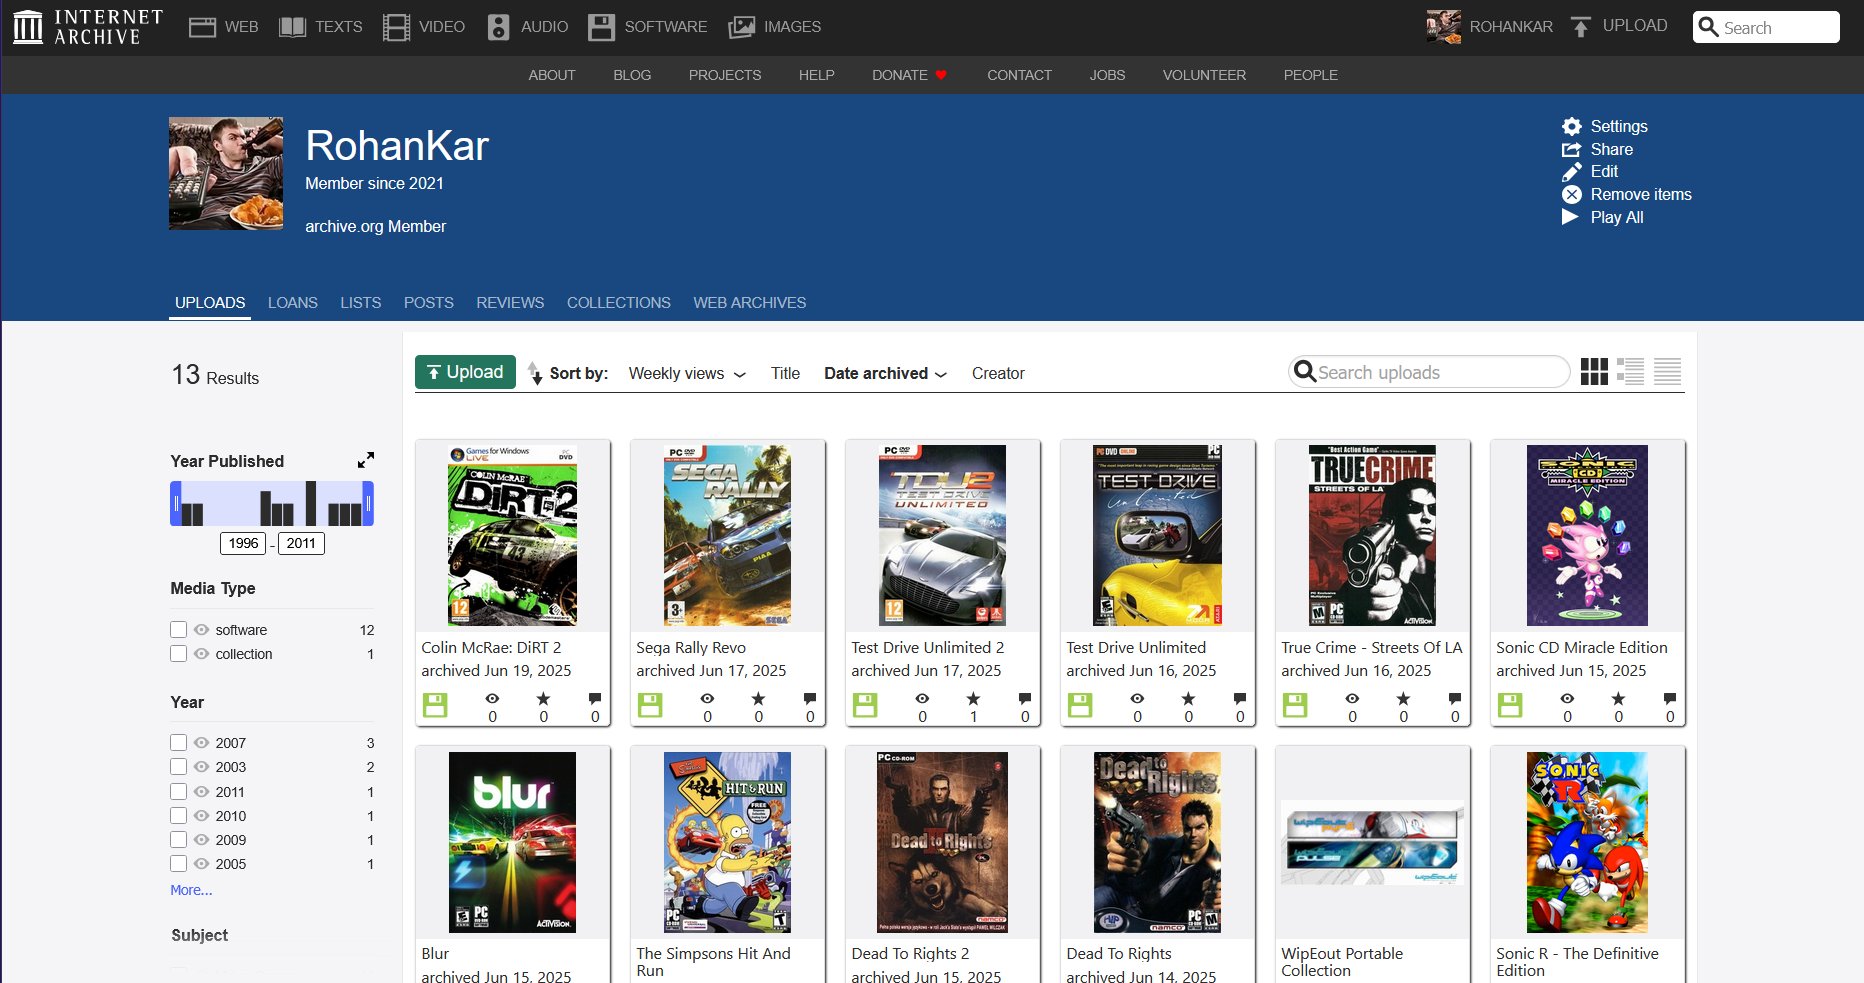Image resolution: width=1864 pixels, height=983 pixels.
Task: Click the RohanKar user avatar in top bar
Action: pyautogui.click(x=1443, y=27)
